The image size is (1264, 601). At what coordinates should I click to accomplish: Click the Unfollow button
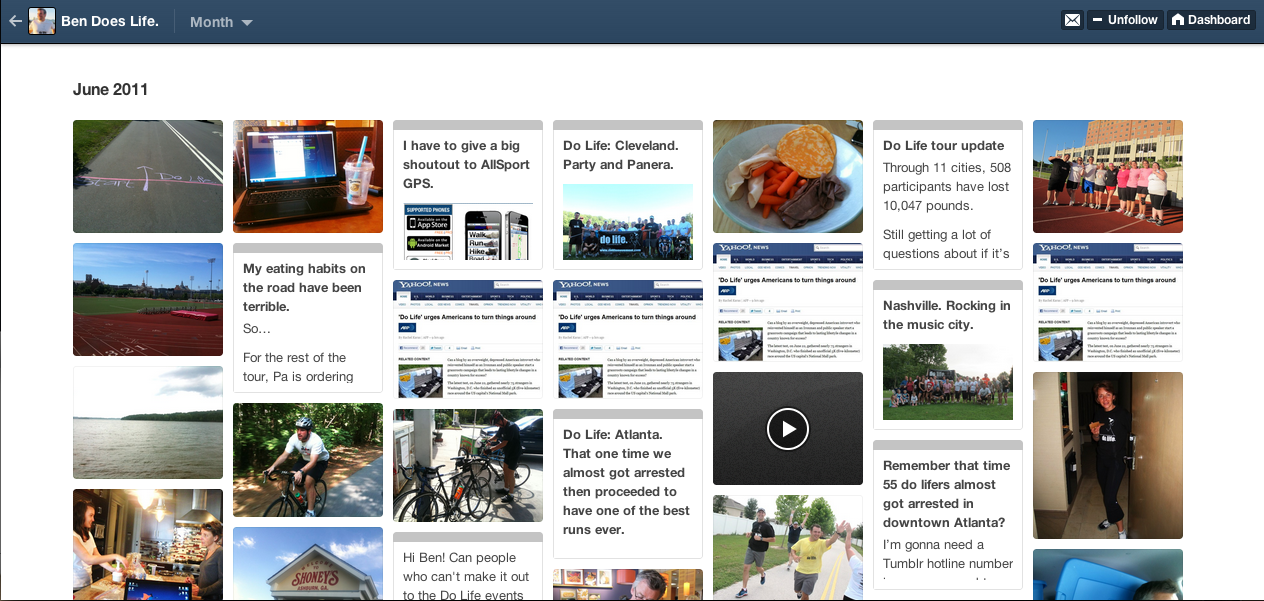tap(1124, 20)
